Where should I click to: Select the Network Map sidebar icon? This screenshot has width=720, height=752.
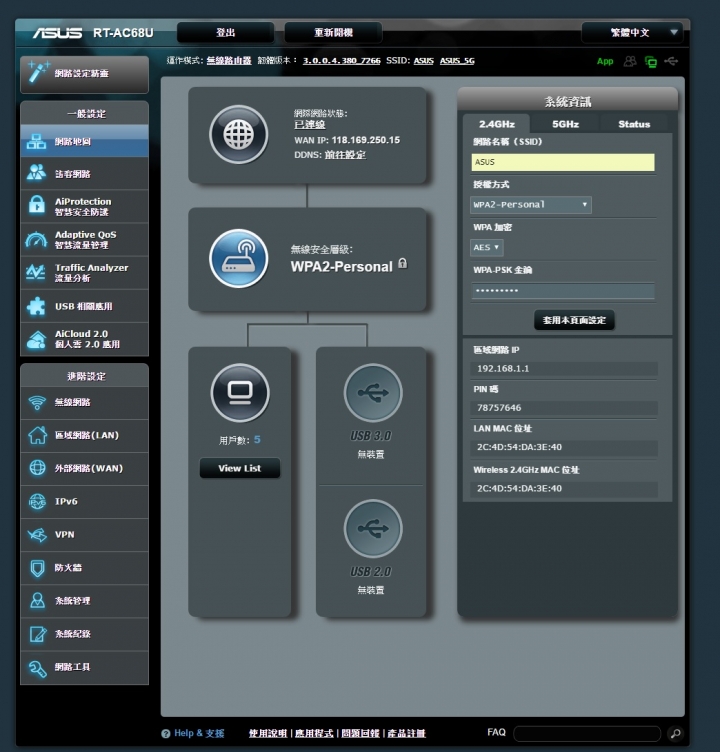pos(36,141)
